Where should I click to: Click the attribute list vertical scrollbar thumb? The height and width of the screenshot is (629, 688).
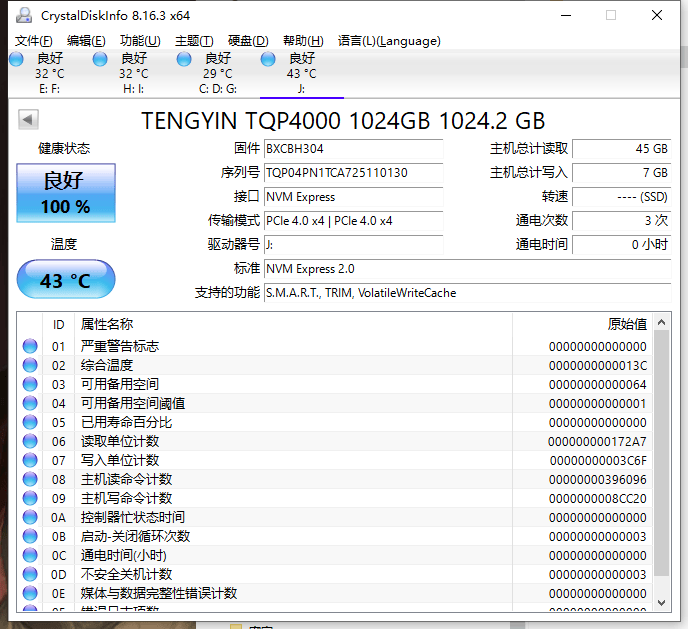click(662, 454)
